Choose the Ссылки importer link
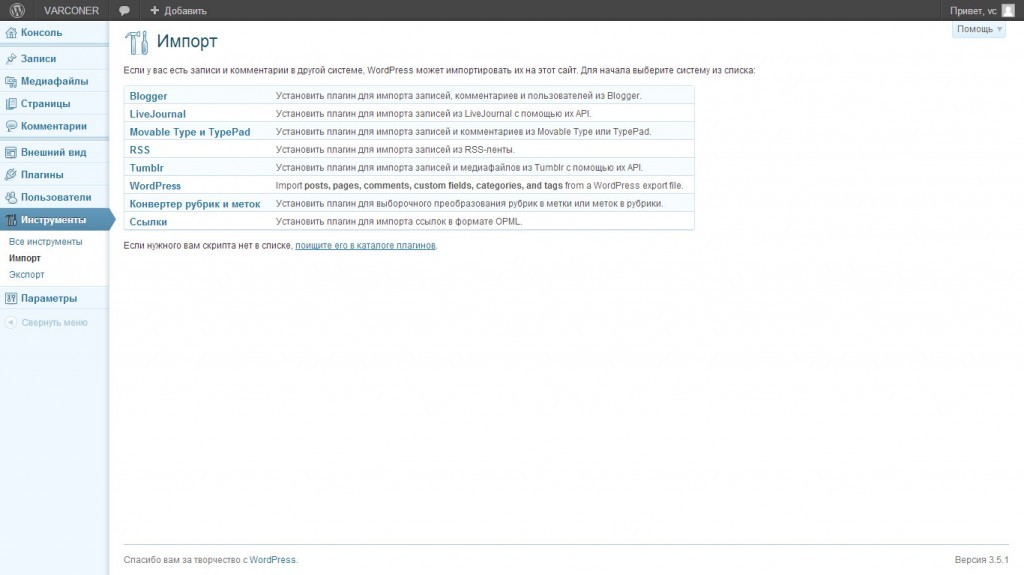The image size is (1024, 575). pos(148,222)
